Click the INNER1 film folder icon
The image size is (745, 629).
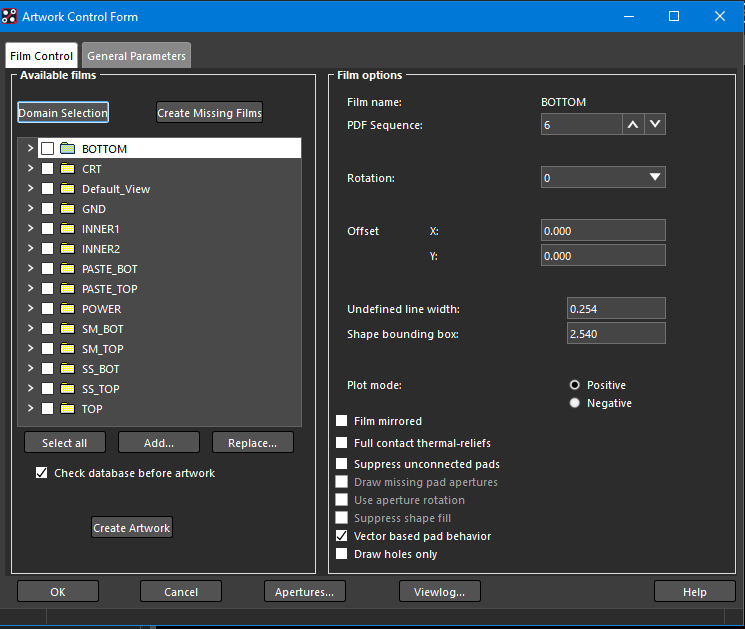coord(67,229)
